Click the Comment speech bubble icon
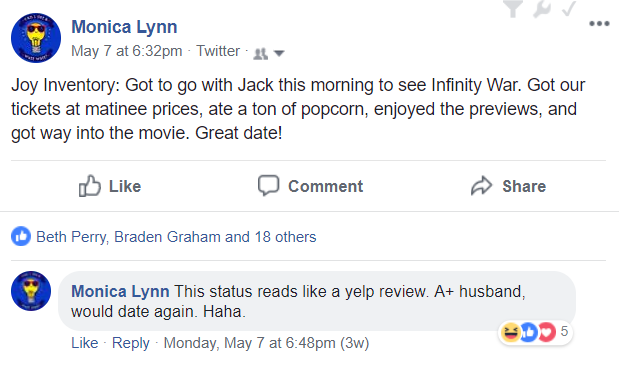 [x=268, y=185]
